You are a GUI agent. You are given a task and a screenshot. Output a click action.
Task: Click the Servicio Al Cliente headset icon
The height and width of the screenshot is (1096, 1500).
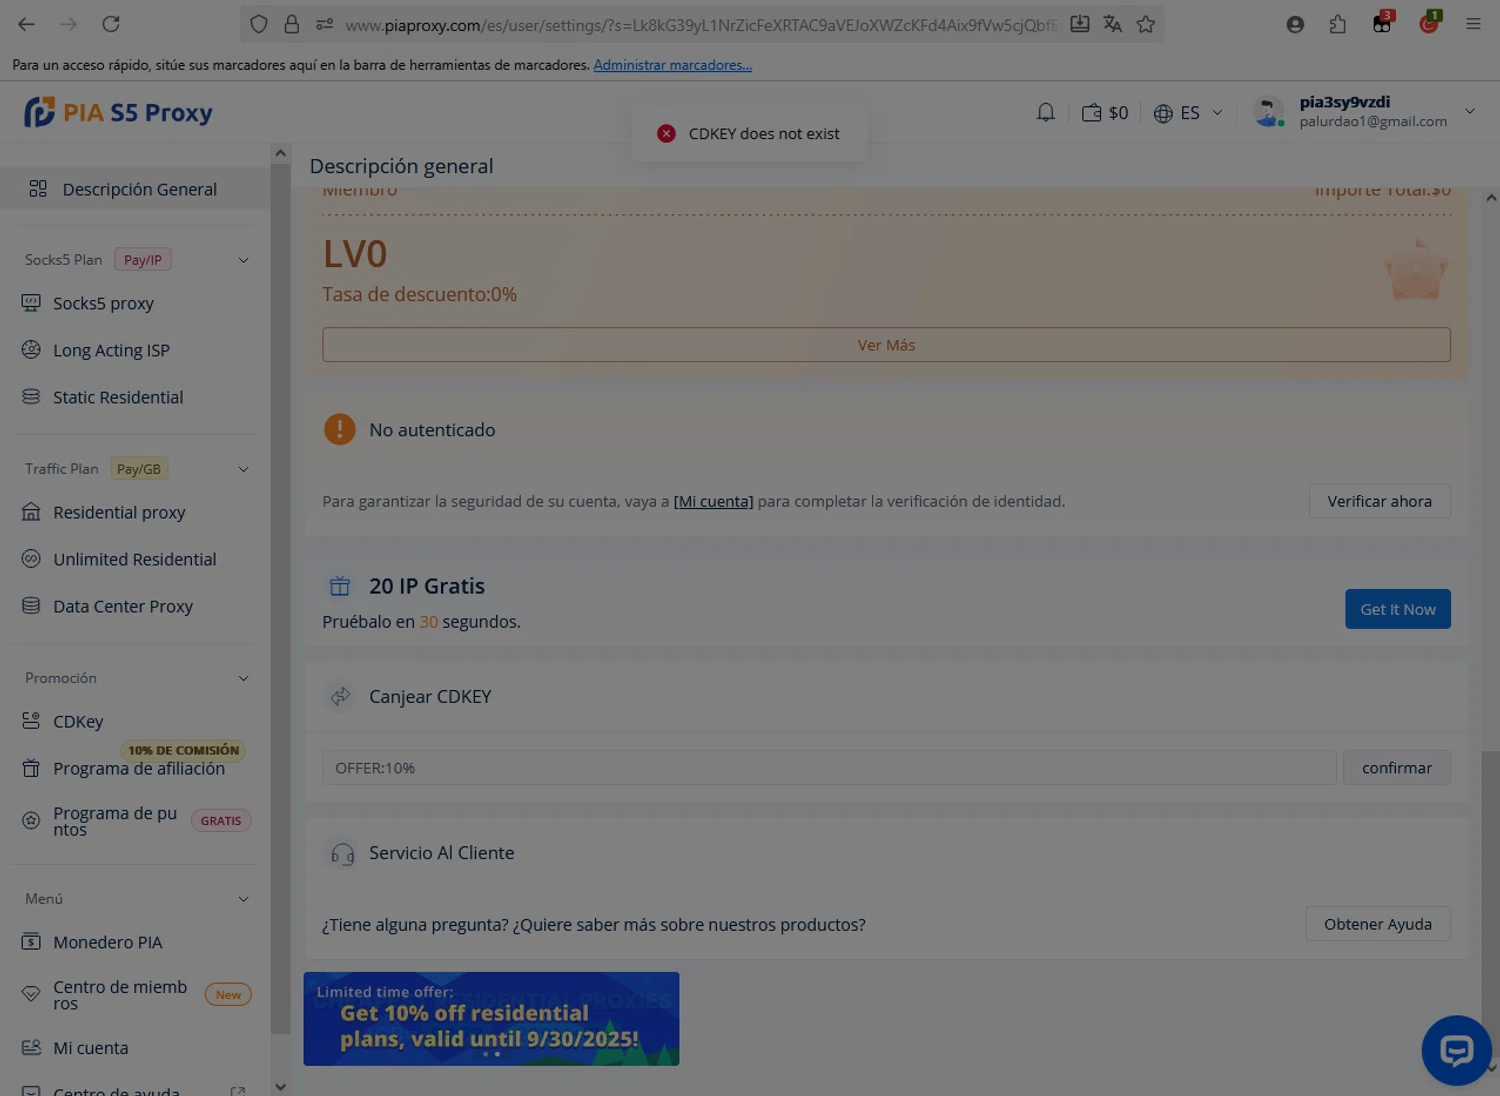click(342, 854)
